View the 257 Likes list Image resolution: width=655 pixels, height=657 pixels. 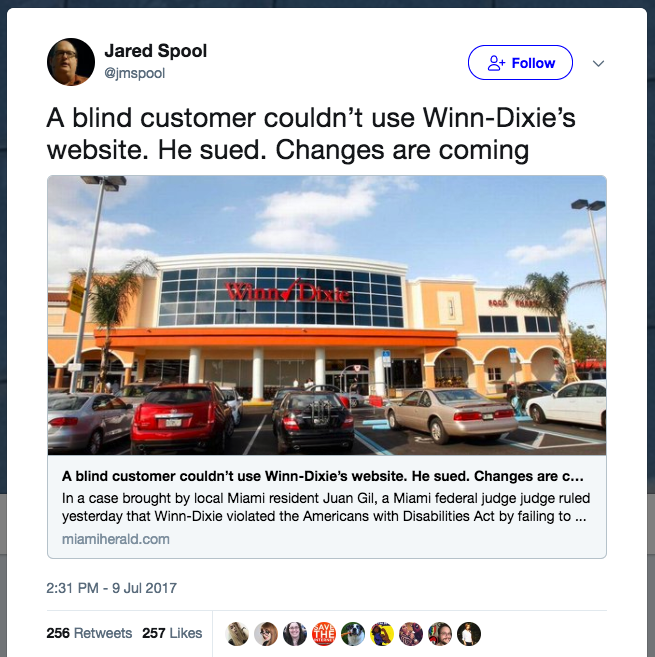pos(172,633)
